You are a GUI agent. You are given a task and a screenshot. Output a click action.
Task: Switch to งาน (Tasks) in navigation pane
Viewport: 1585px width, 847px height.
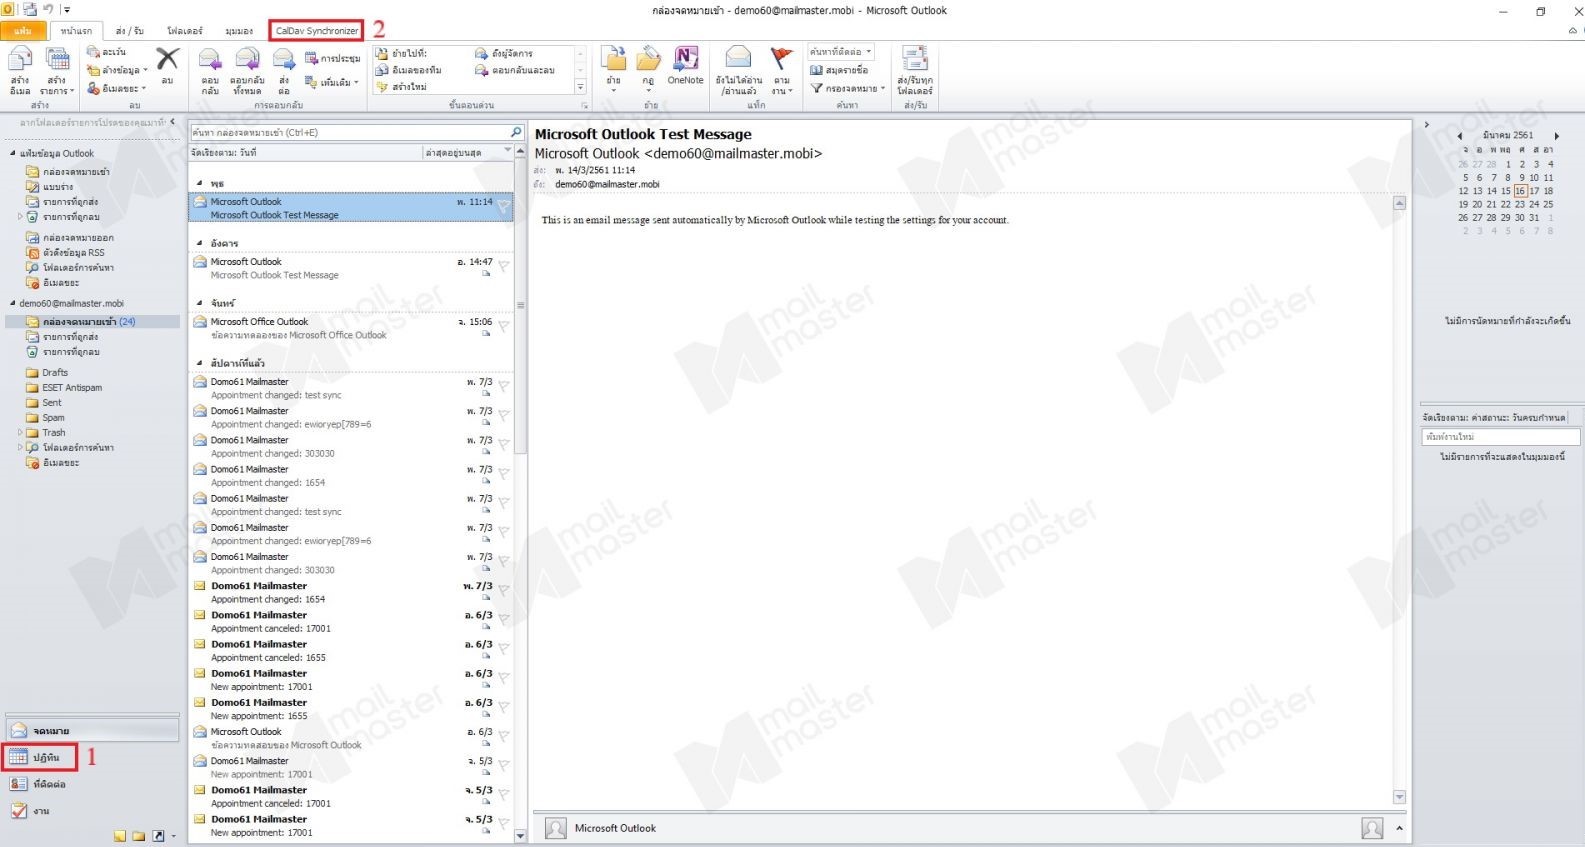point(29,811)
